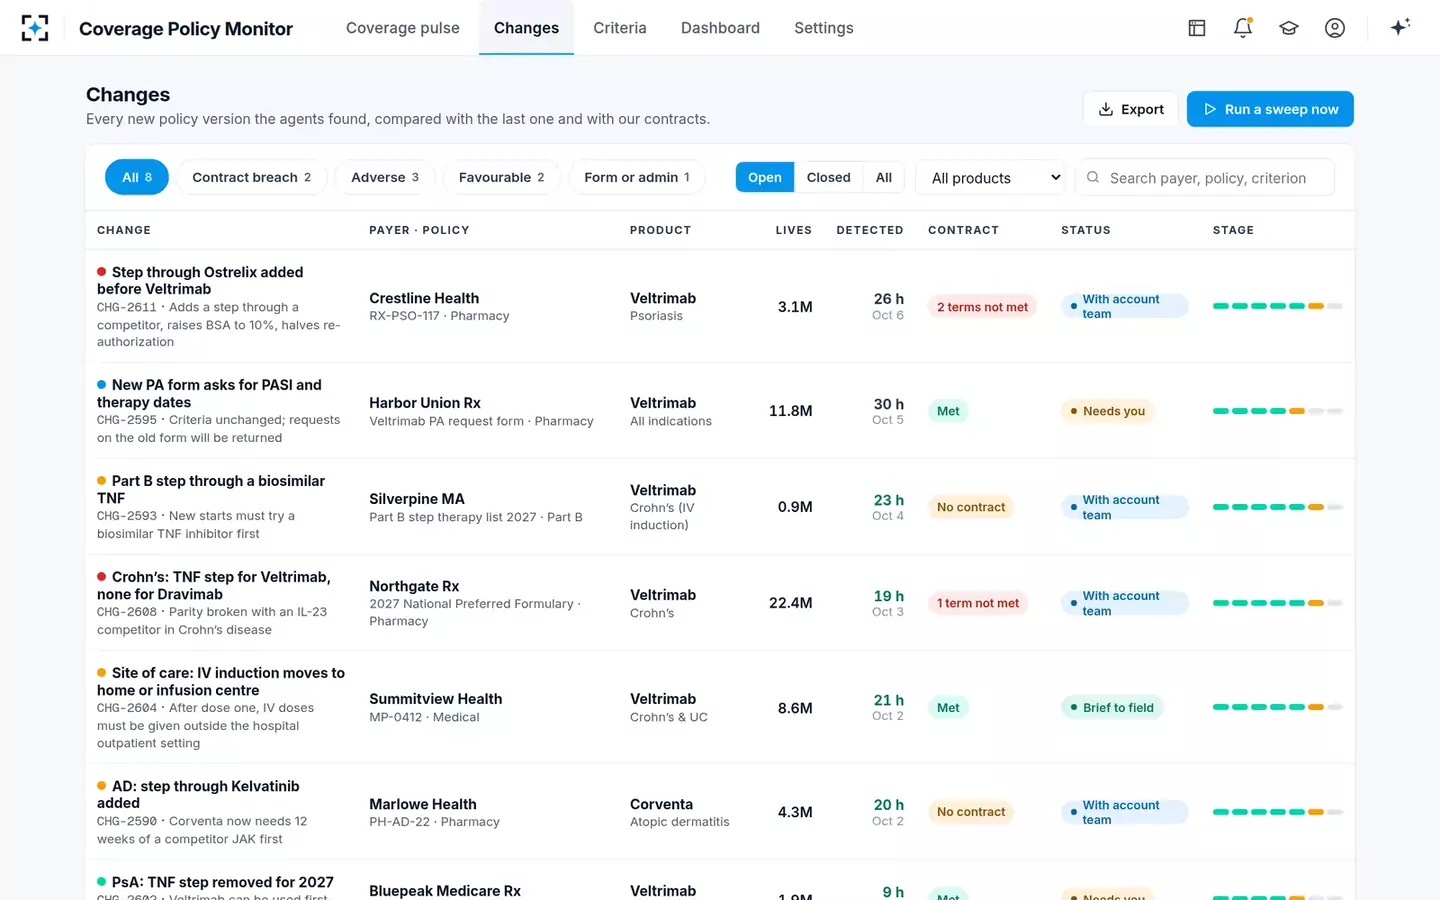Sort by the Status column header
Viewport: 1440px width, 900px height.
1086,230
